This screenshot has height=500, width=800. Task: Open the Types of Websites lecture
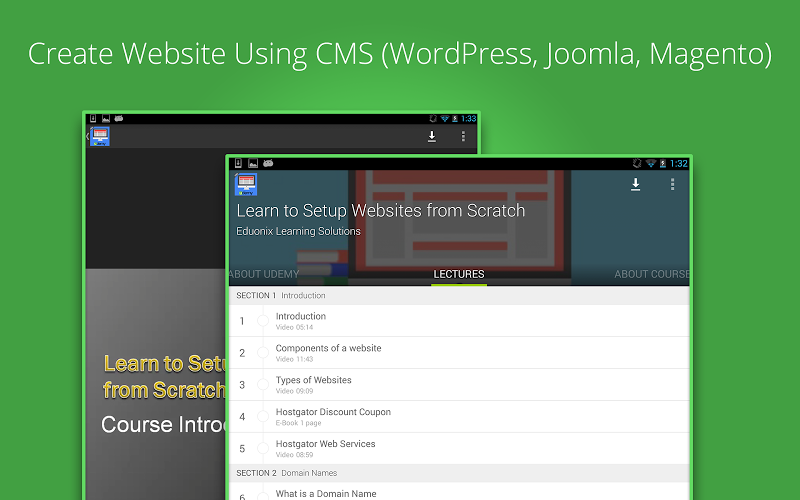(x=459, y=385)
